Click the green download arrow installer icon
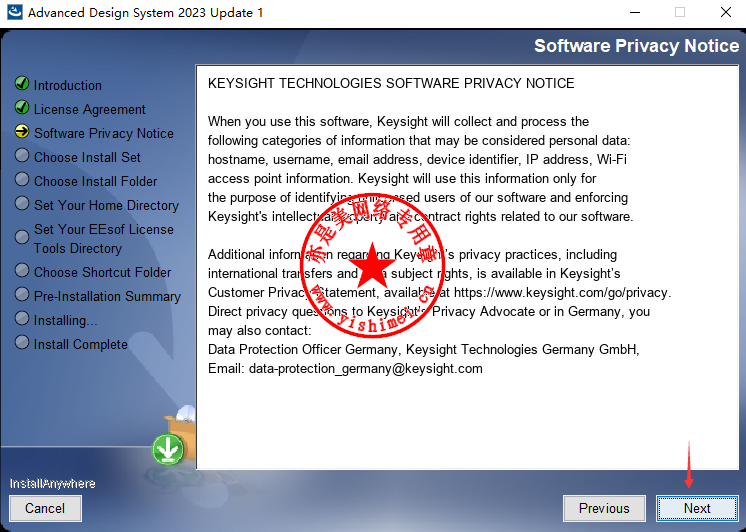Image resolution: width=746 pixels, height=532 pixels. point(168,449)
